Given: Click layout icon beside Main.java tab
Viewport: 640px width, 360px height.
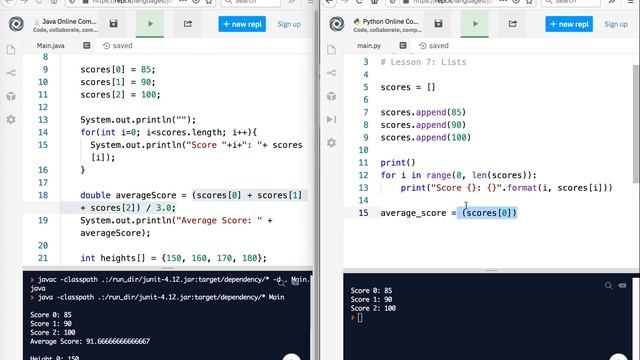Looking at the screenshot, I should [x=87, y=45].
